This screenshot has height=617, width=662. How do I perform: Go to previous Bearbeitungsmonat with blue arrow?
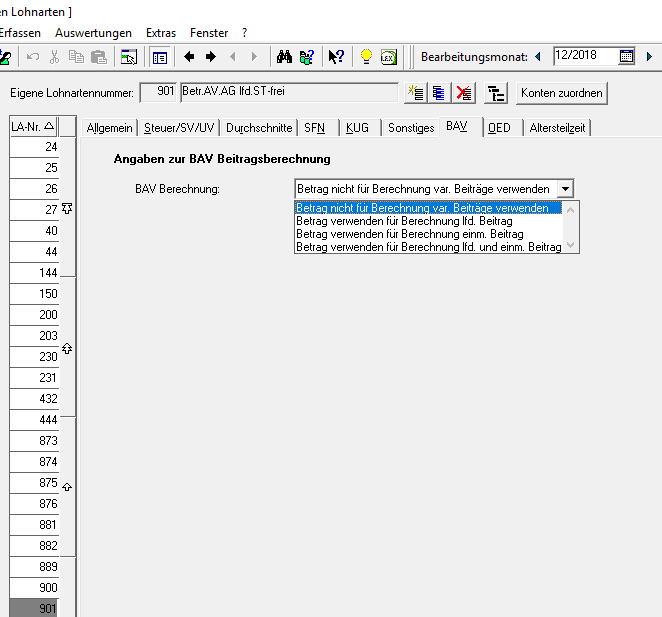coord(538,56)
